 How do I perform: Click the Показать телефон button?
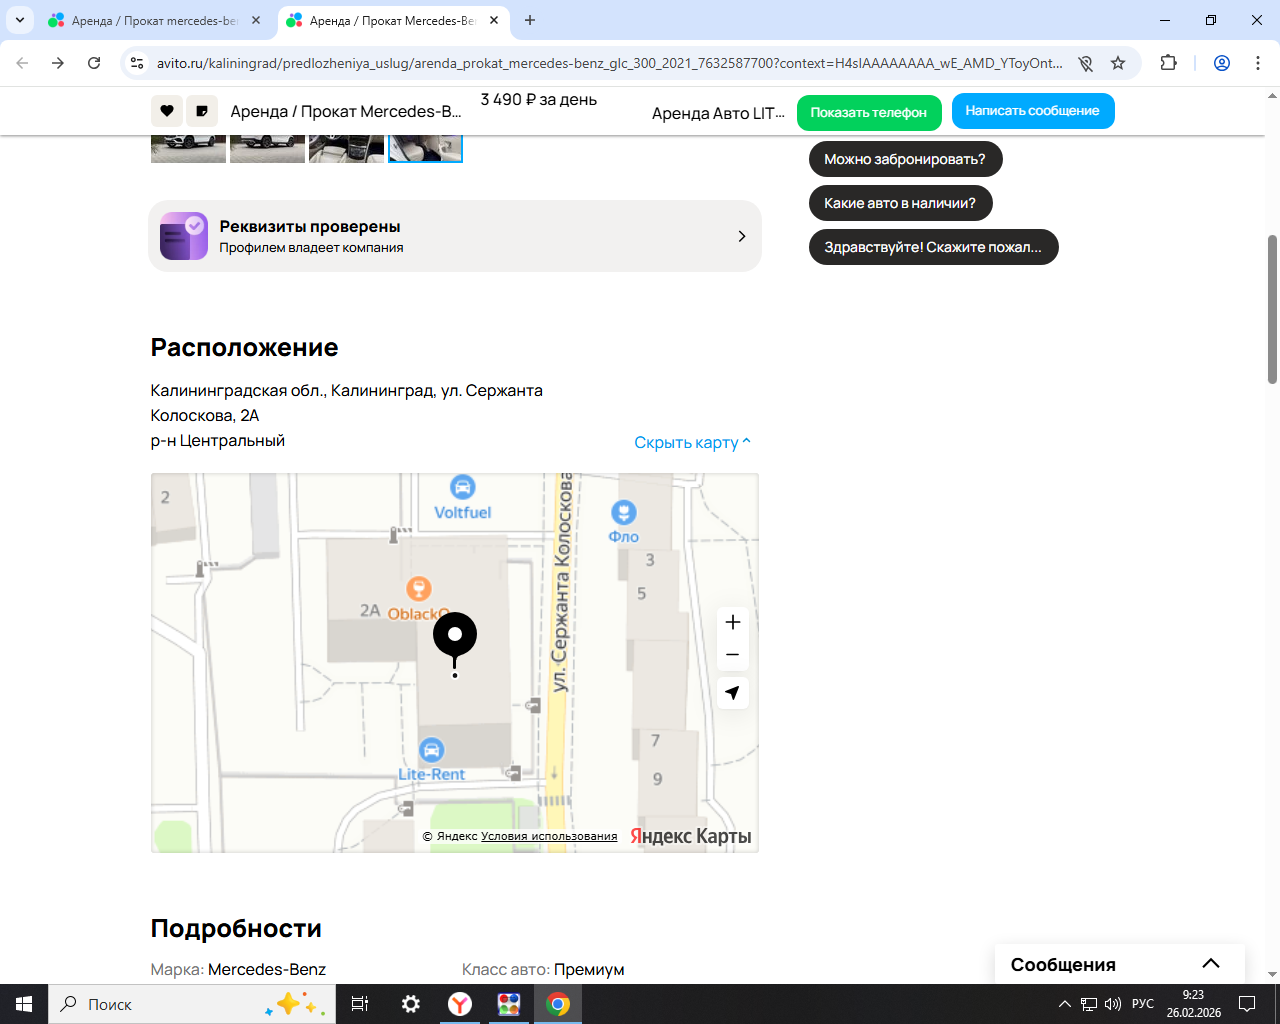pyautogui.click(x=869, y=112)
